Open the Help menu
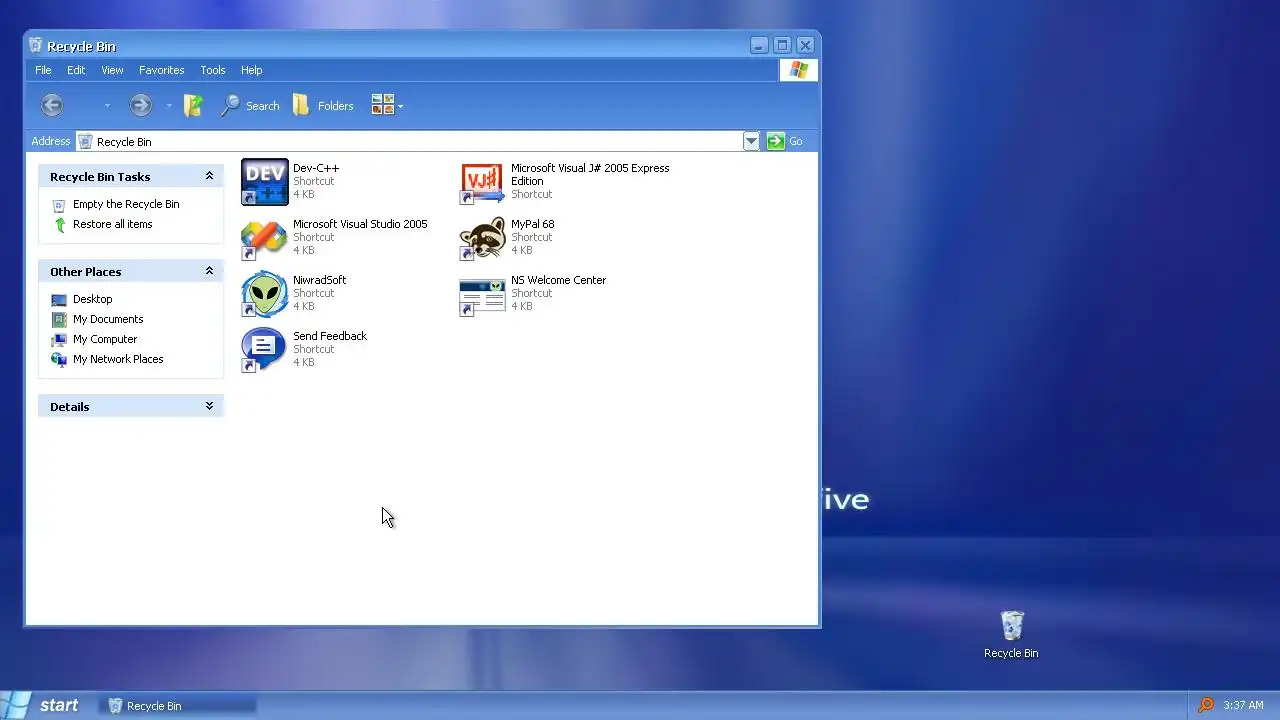The width and height of the screenshot is (1280, 720). pyautogui.click(x=251, y=70)
